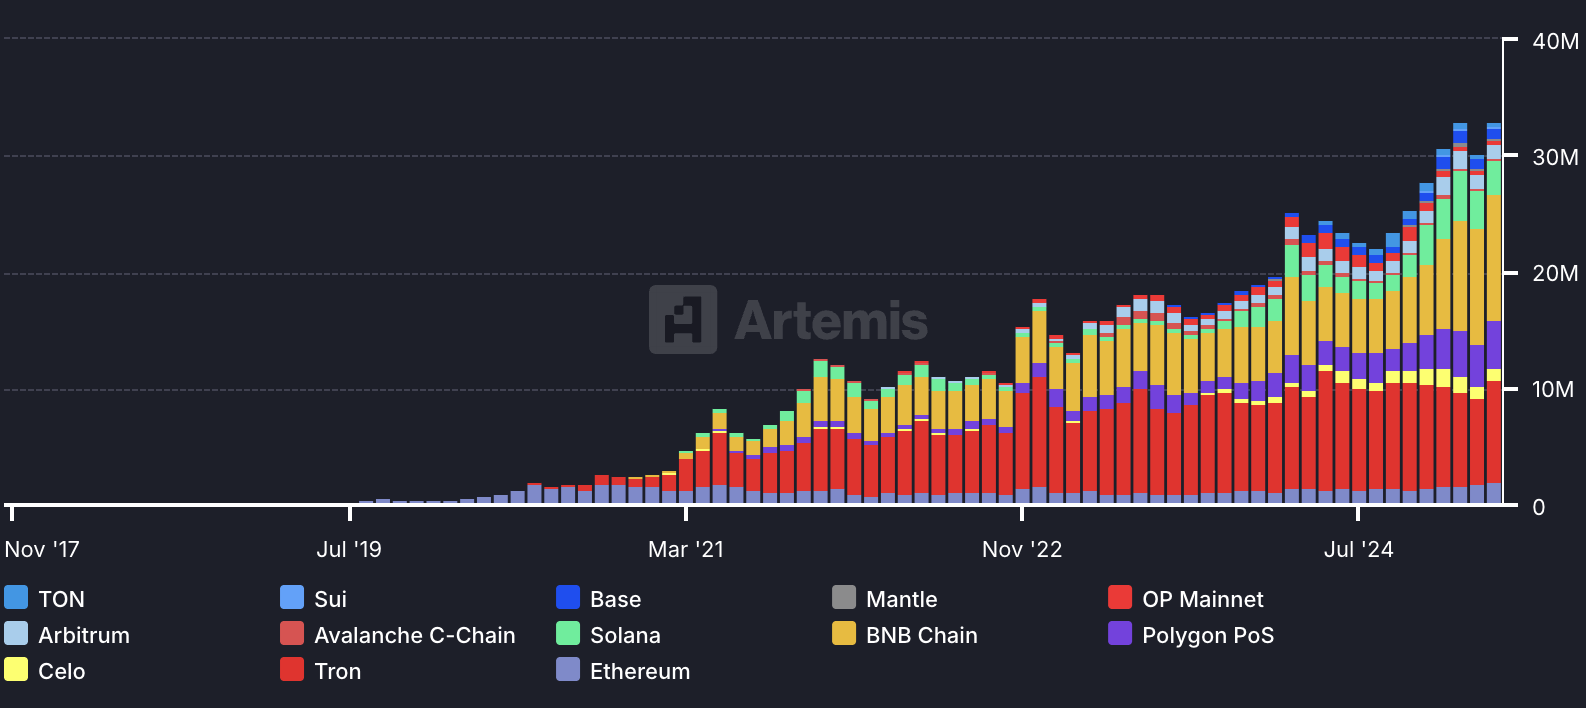Click the 30M y-axis label
Screen dimensions: 1586x708
[1554, 157]
